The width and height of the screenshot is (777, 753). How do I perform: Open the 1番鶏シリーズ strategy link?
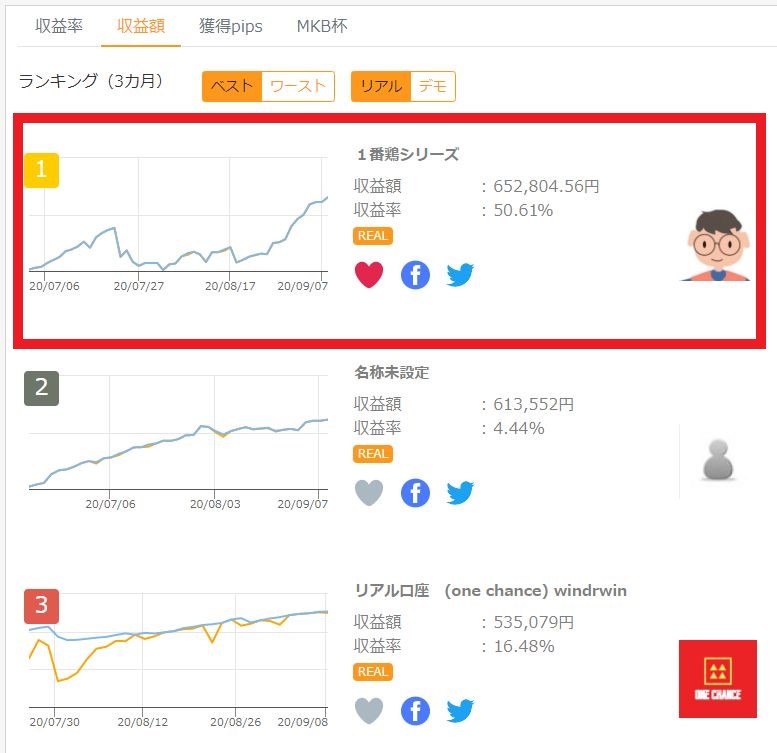click(x=408, y=154)
